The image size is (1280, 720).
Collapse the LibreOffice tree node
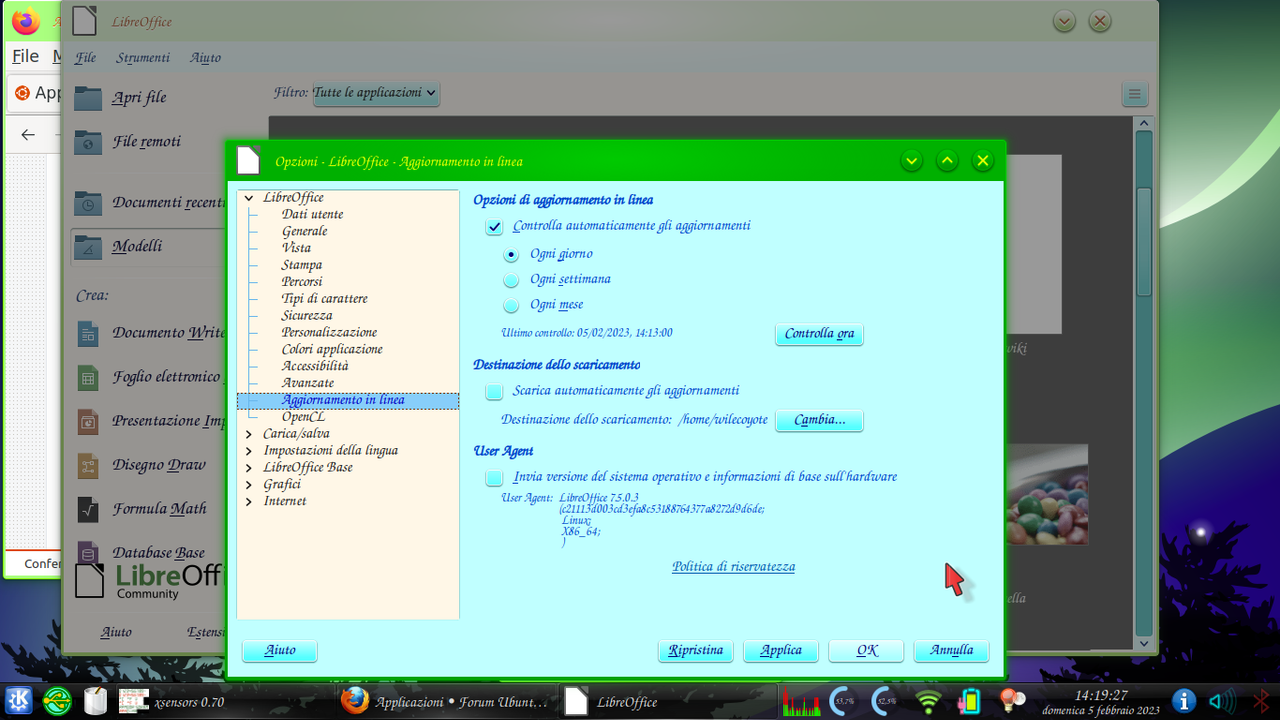pos(249,198)
